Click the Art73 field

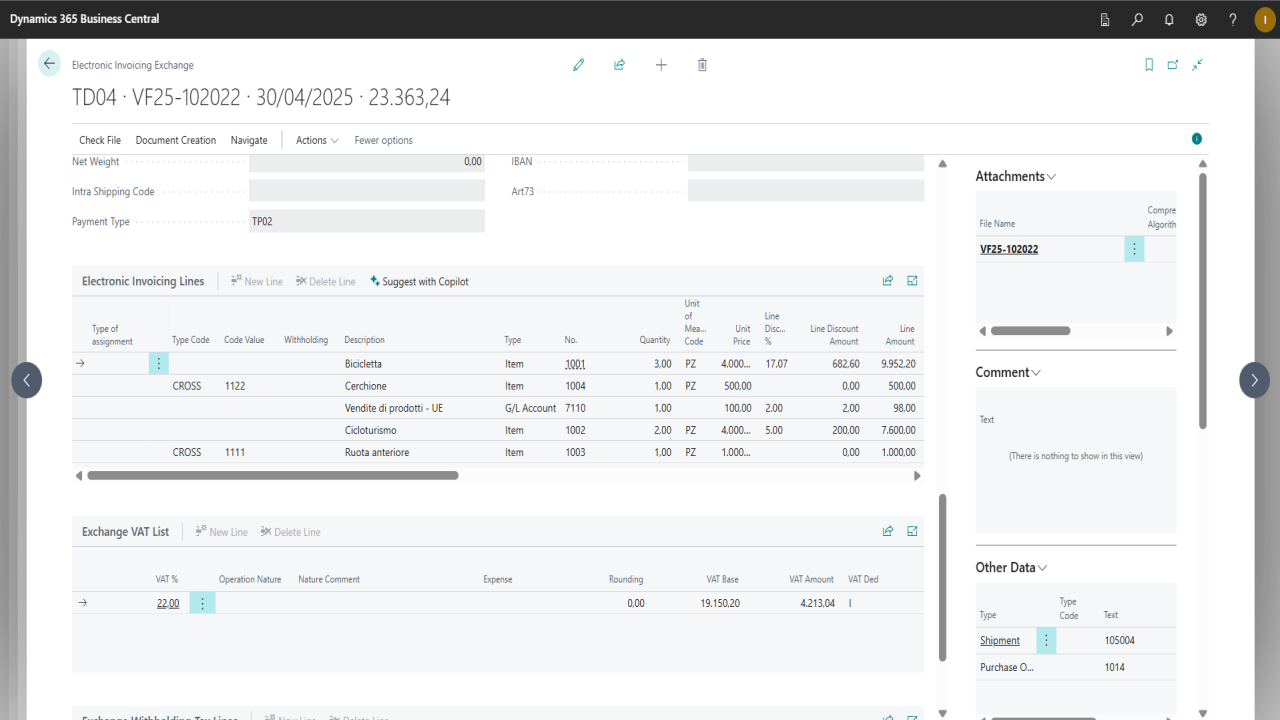[x=806, y=191]
